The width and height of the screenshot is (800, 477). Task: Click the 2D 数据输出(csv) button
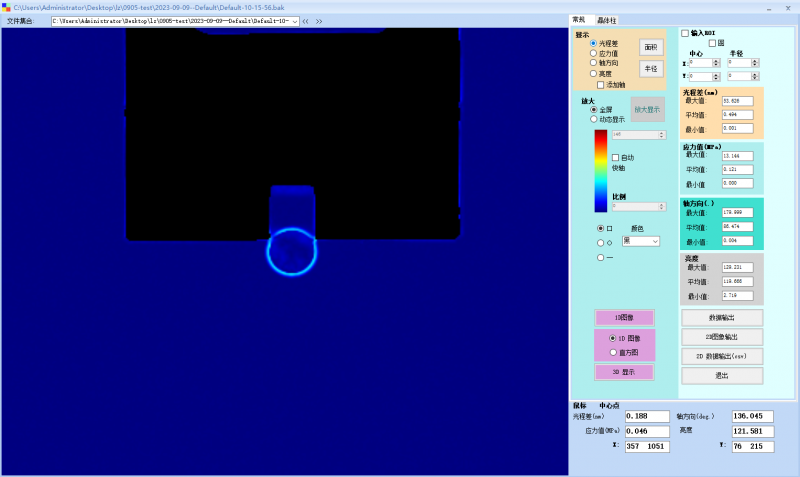[722, 356]
